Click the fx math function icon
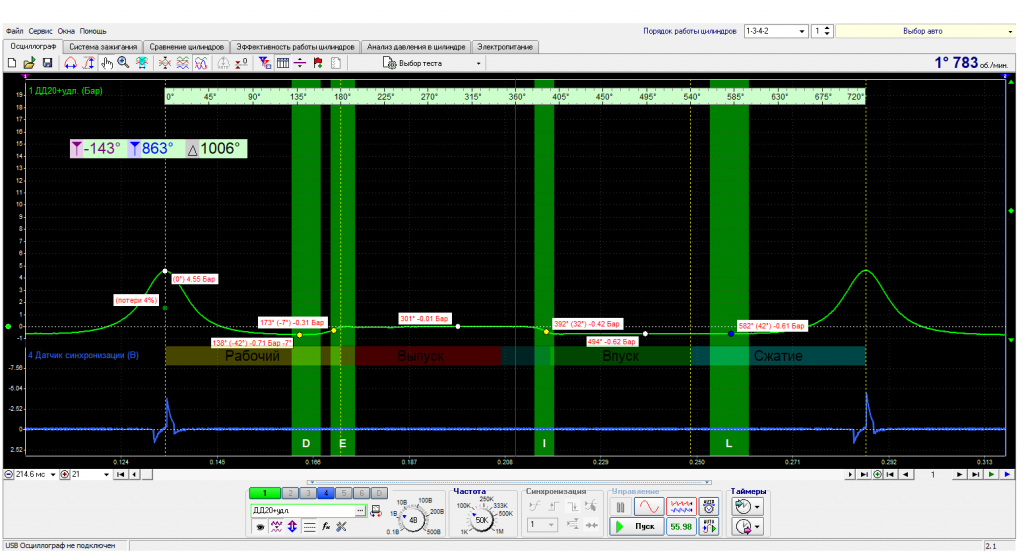The width and height of the screenshot is (1024, 554). pos(326,527)
